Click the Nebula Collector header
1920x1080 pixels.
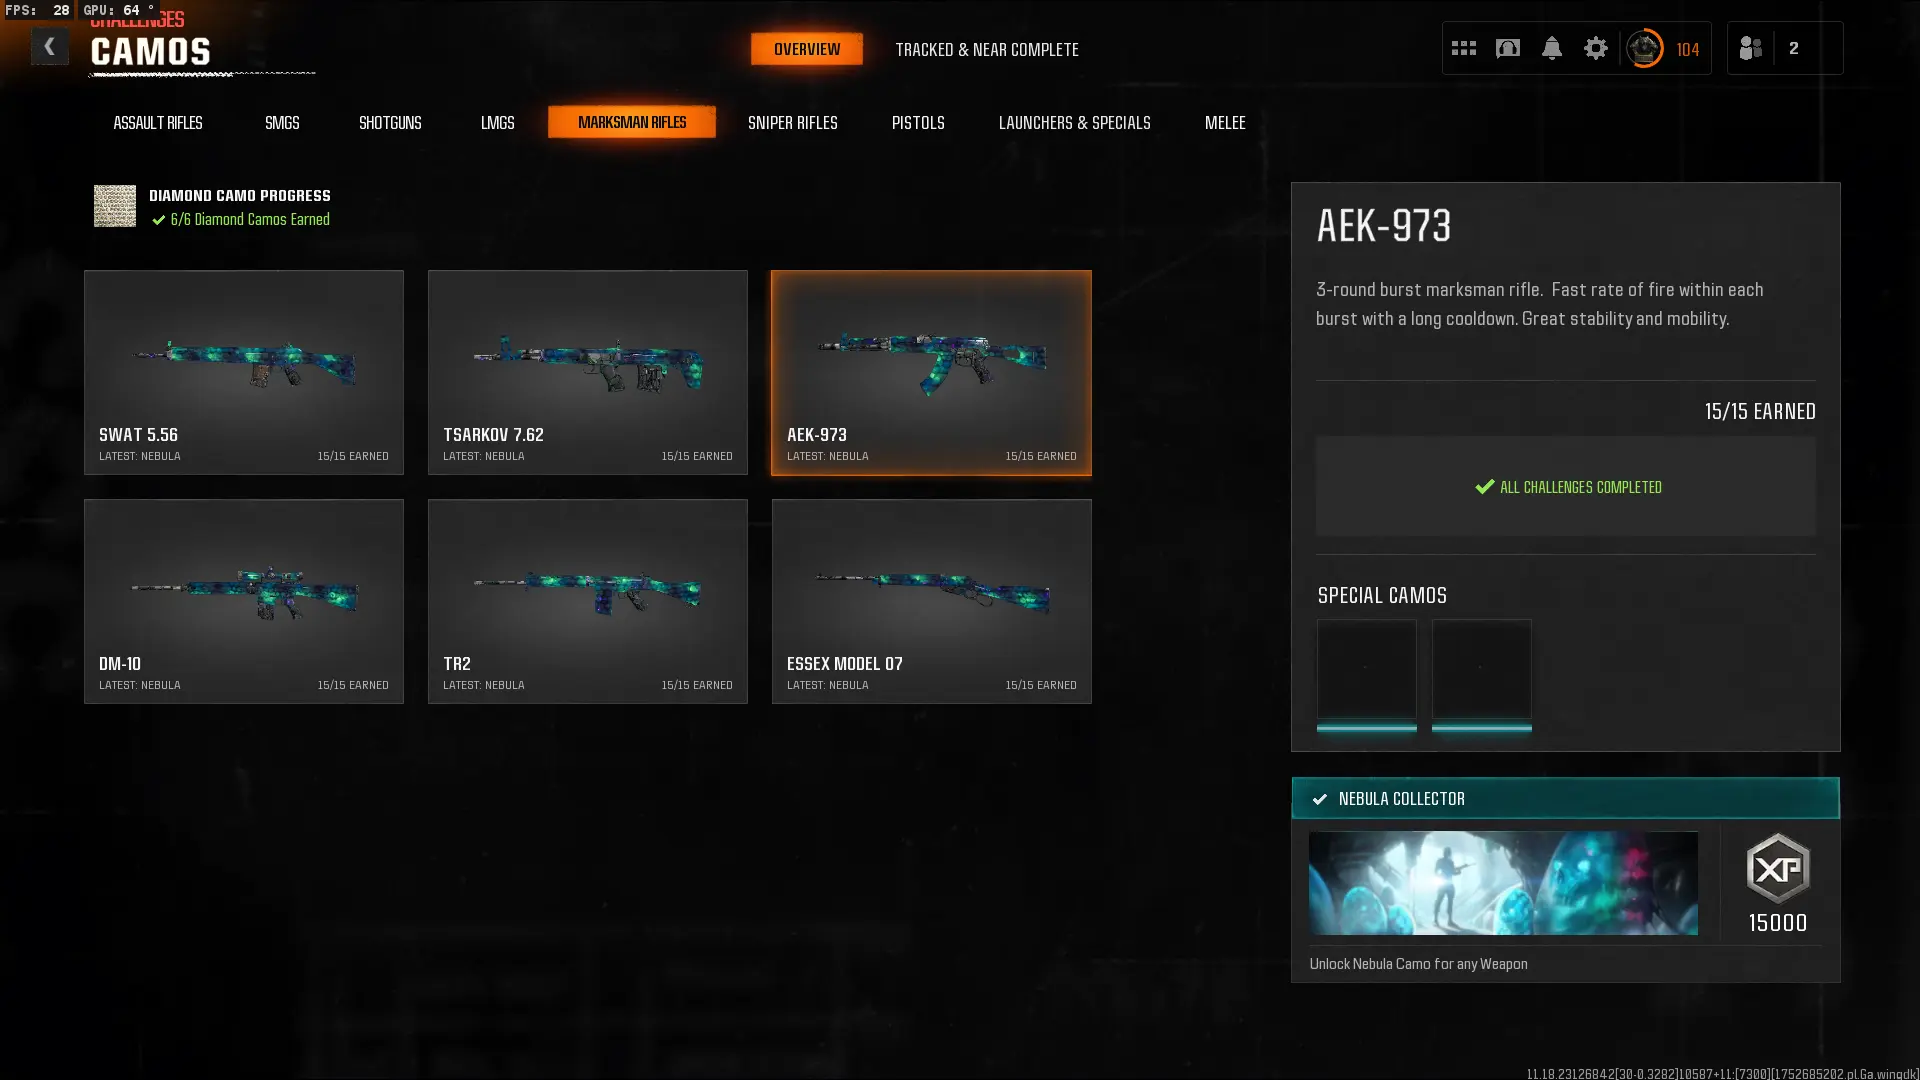point(1565,798)
